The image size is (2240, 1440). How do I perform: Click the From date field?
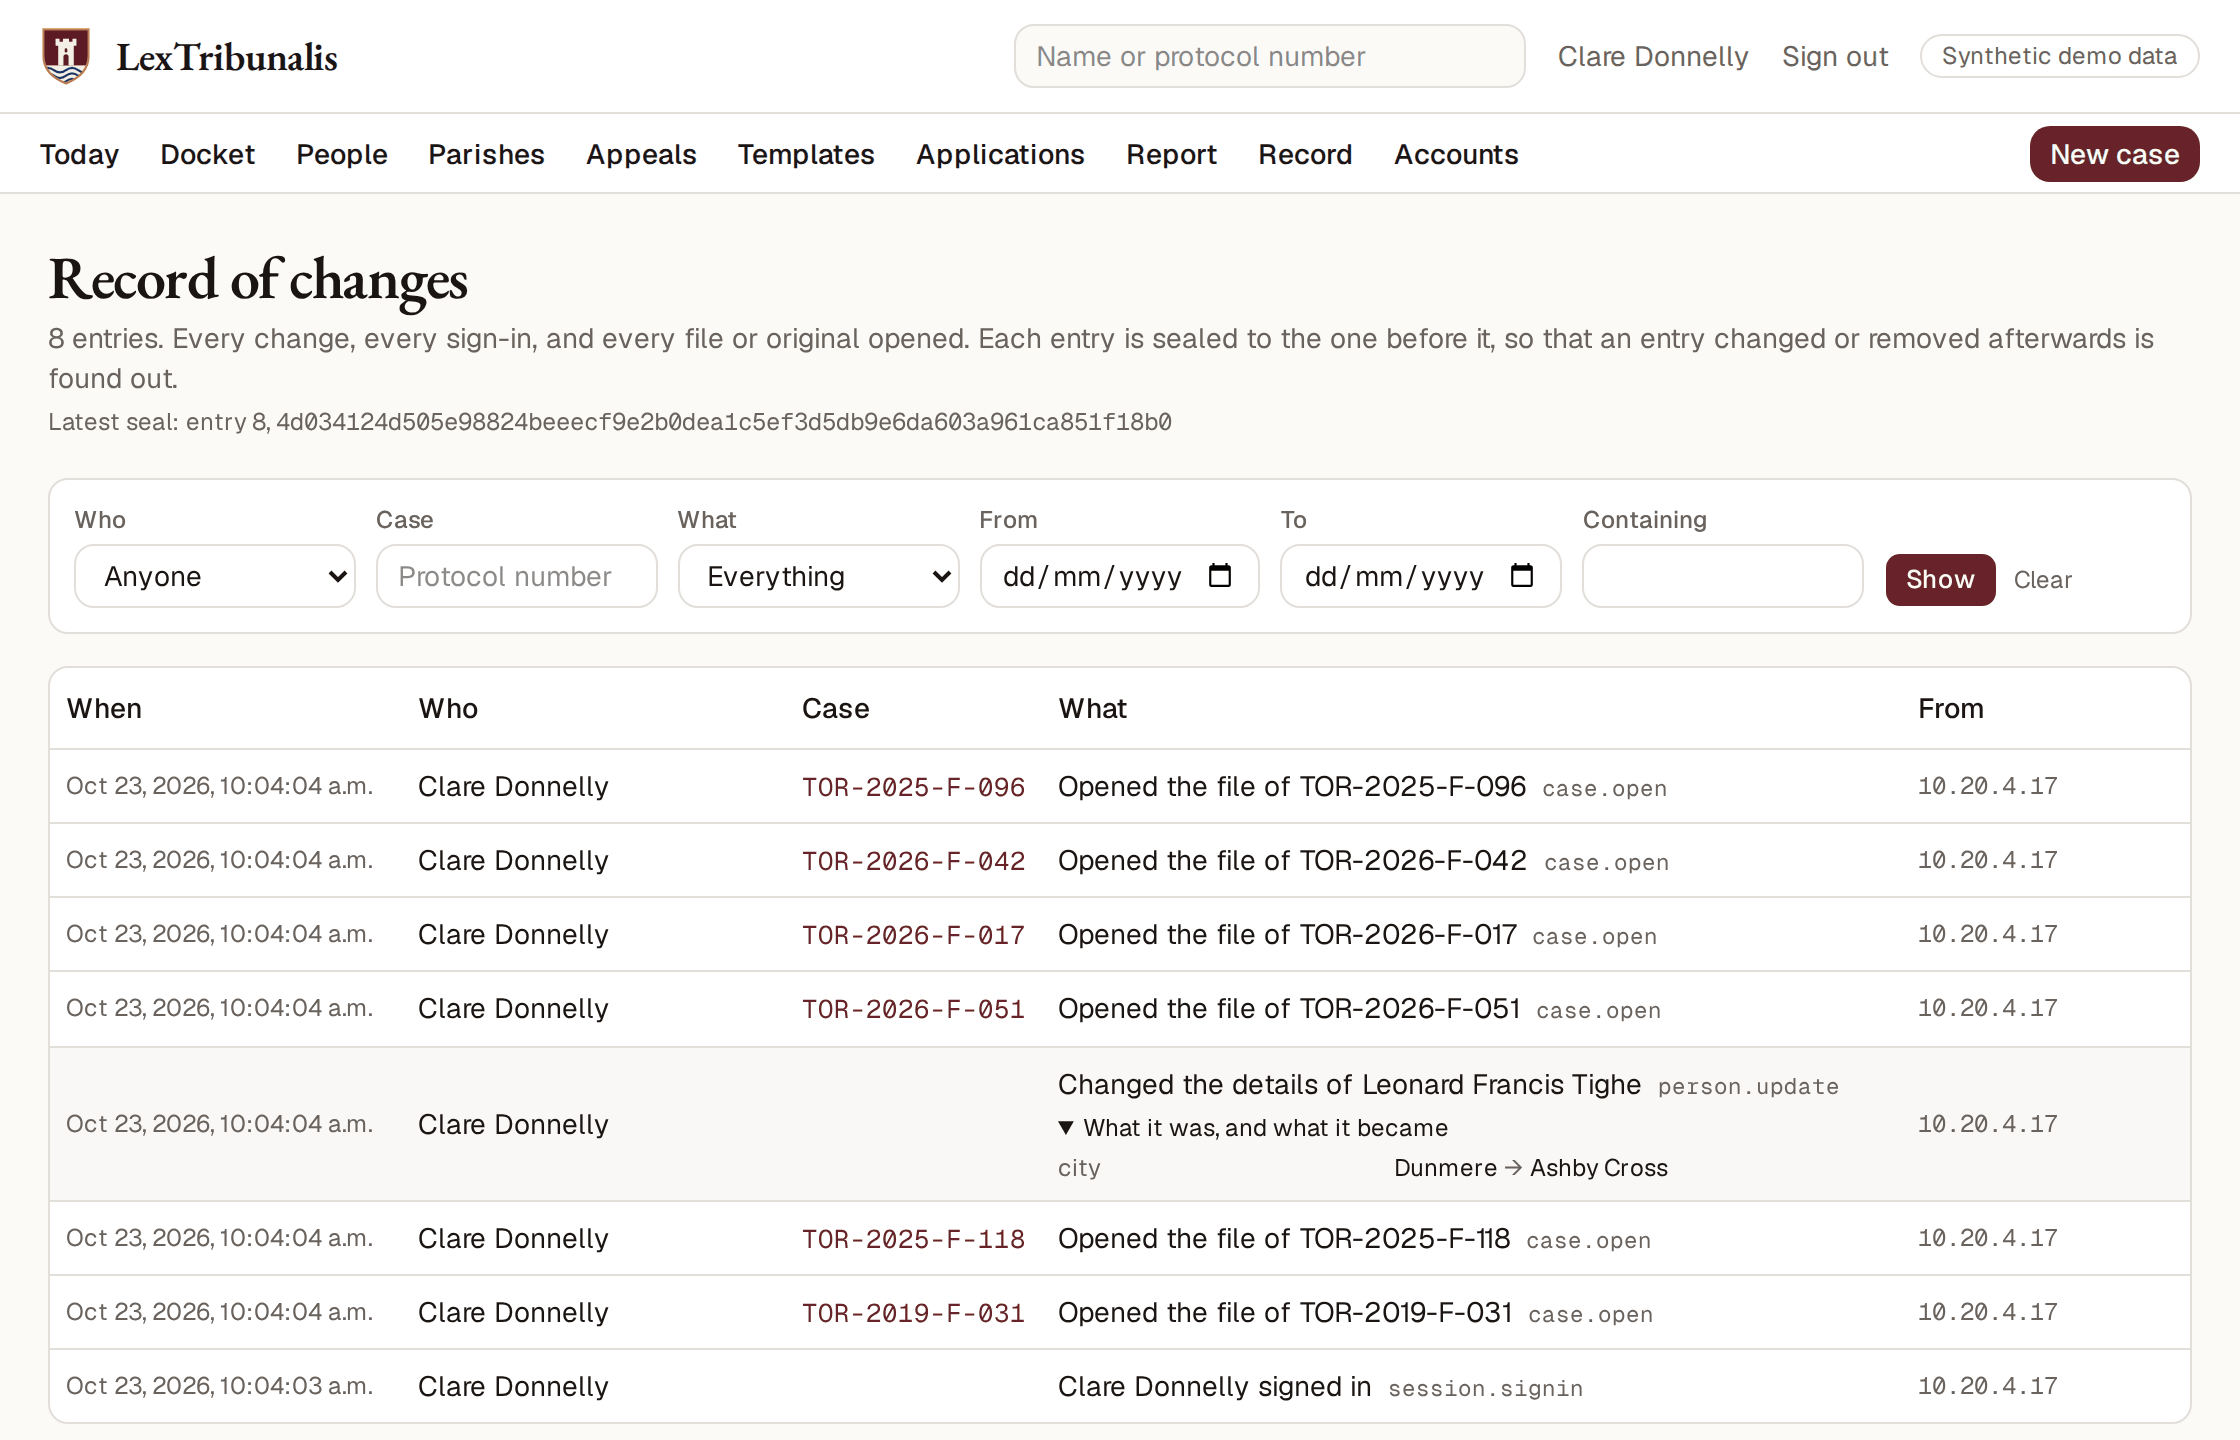click(x=1119, y=576)
